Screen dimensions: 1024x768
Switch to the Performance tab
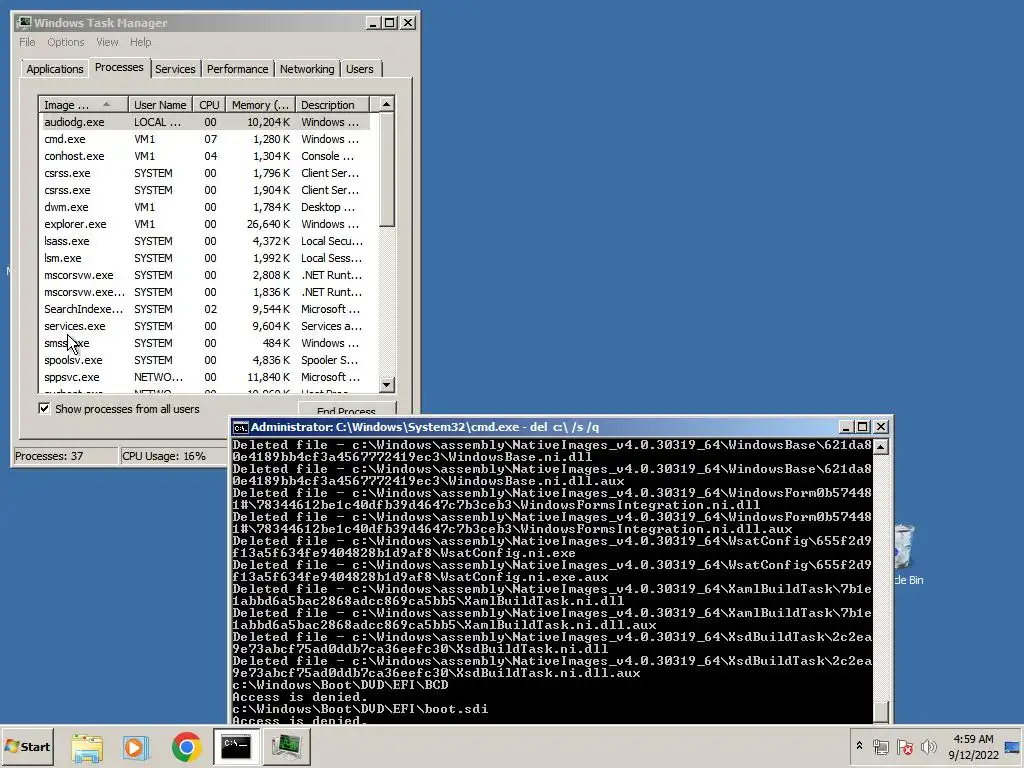[237, 69]
